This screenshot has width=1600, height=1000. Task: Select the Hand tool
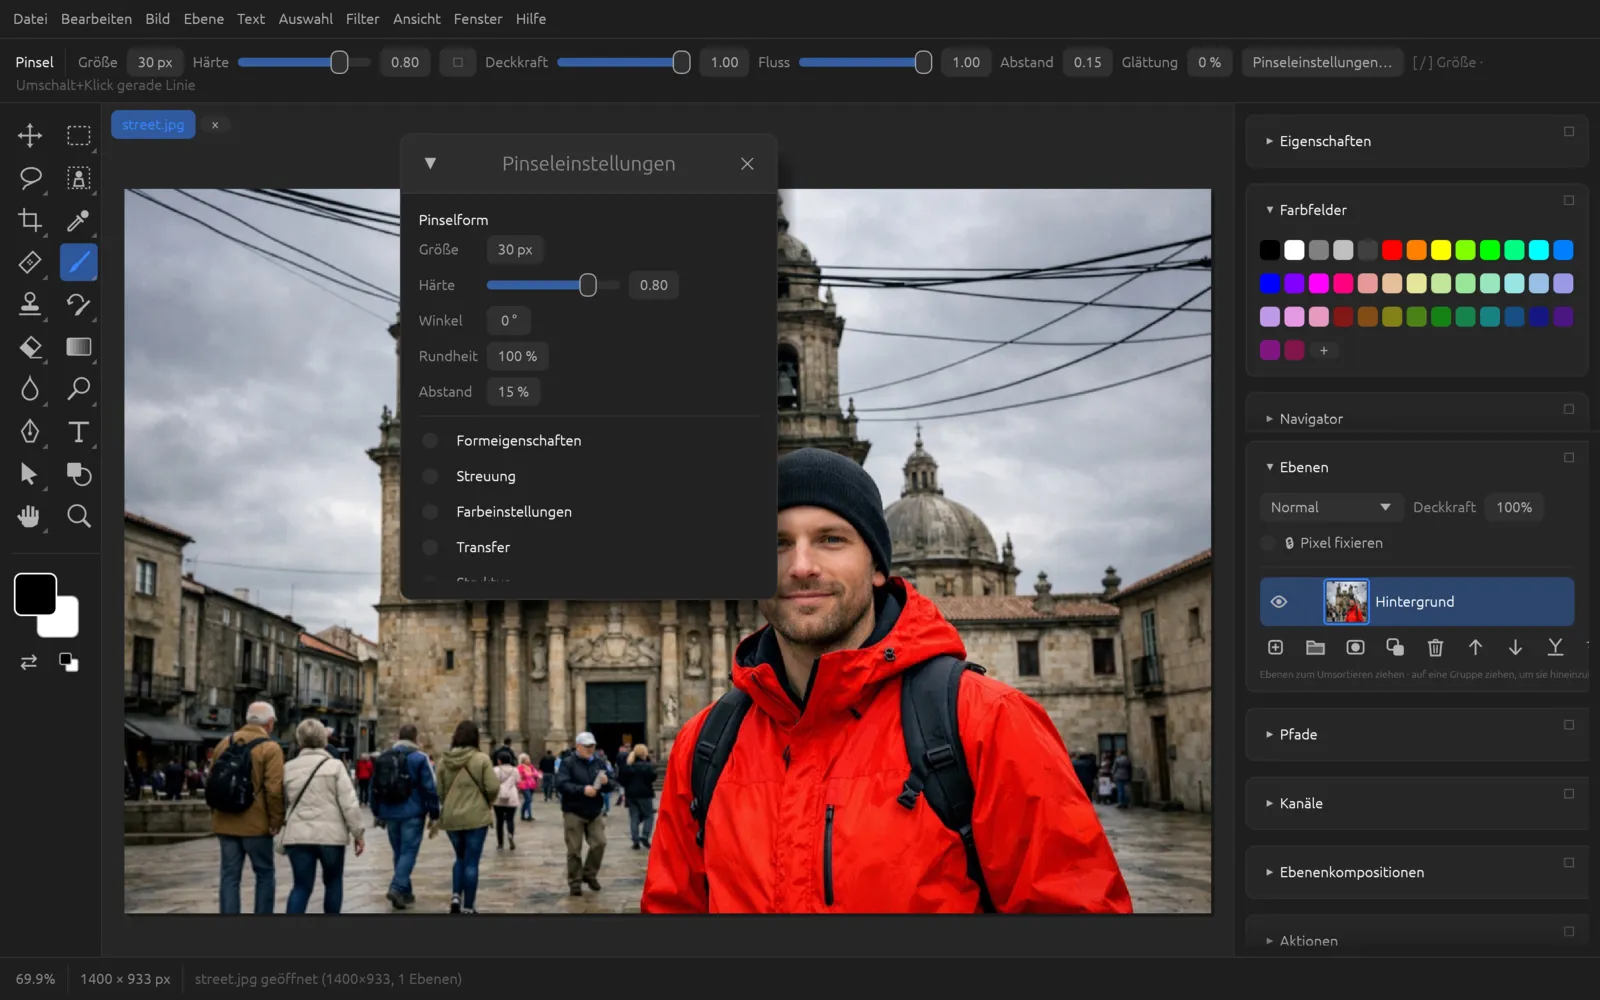click(x=30, y=516)
